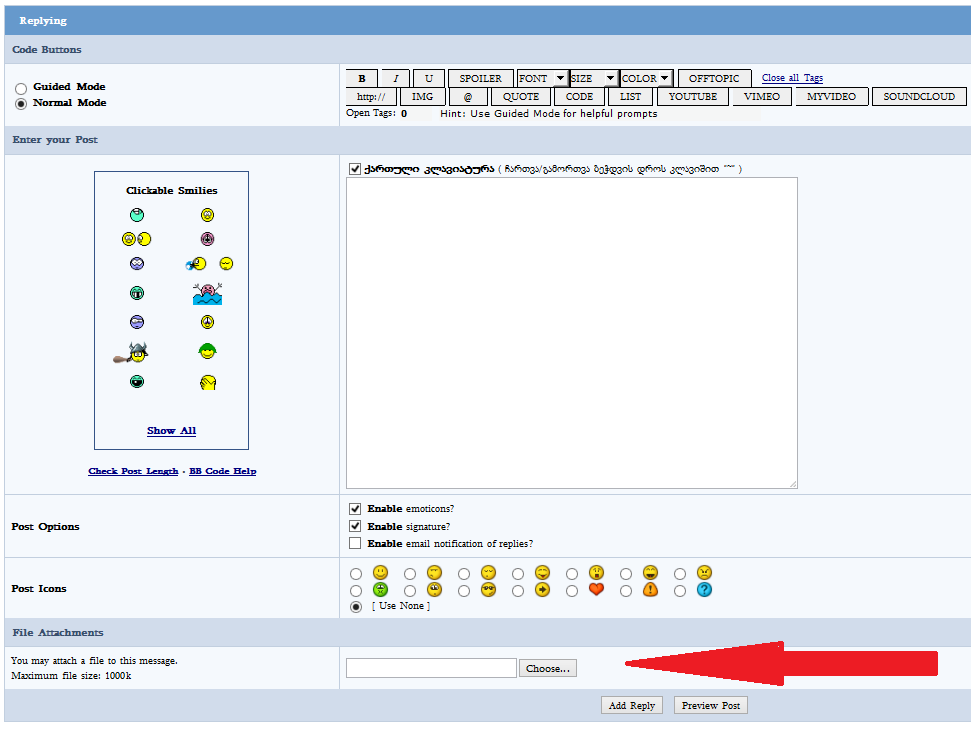Open the SIZE dropdown

tap(593, 78)
